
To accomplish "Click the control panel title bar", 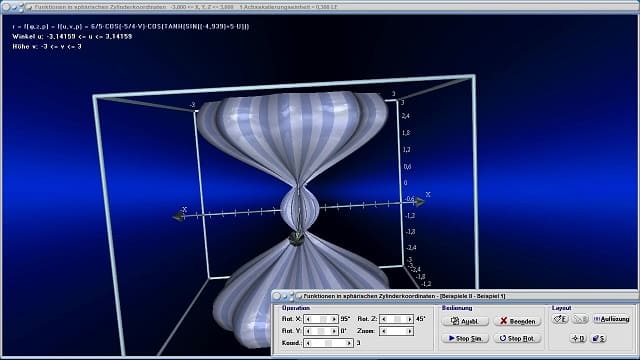I will pos(455,296).
